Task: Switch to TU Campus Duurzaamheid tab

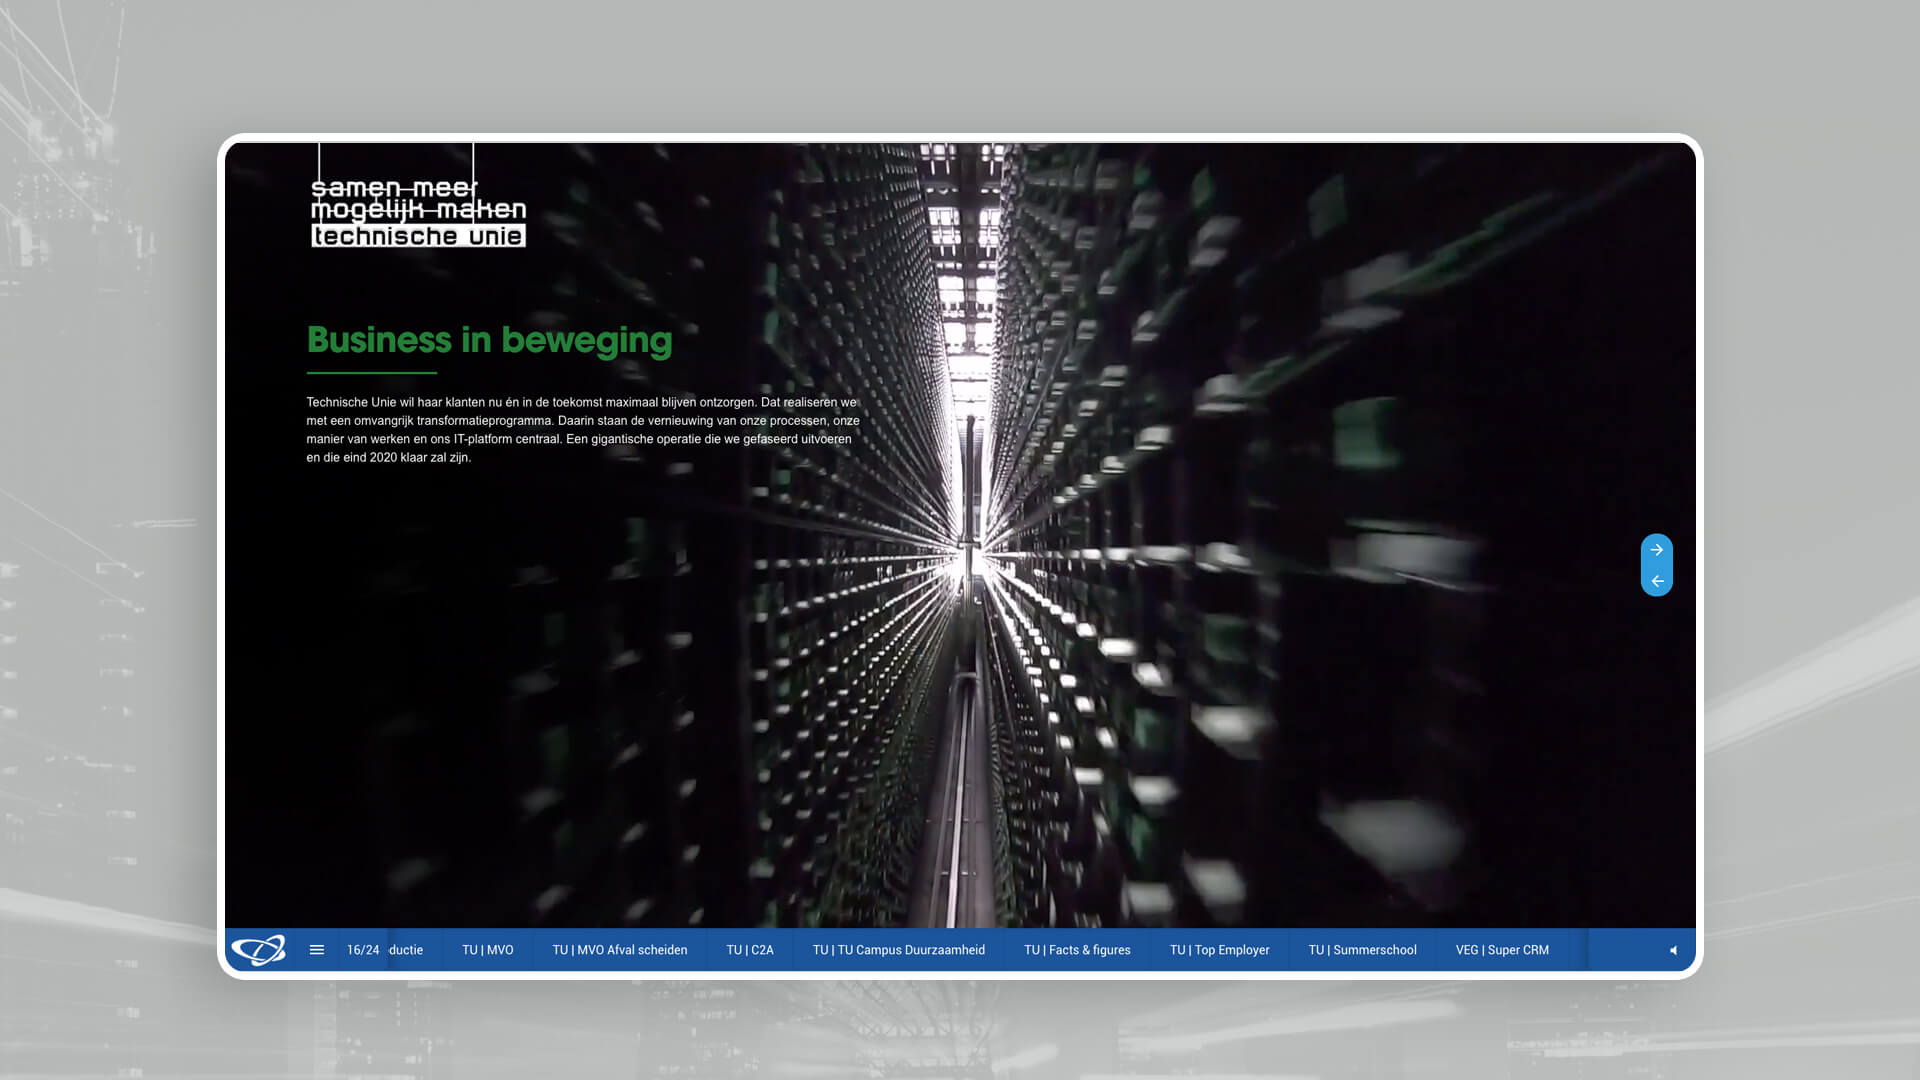Action: (x=898, y=950)
